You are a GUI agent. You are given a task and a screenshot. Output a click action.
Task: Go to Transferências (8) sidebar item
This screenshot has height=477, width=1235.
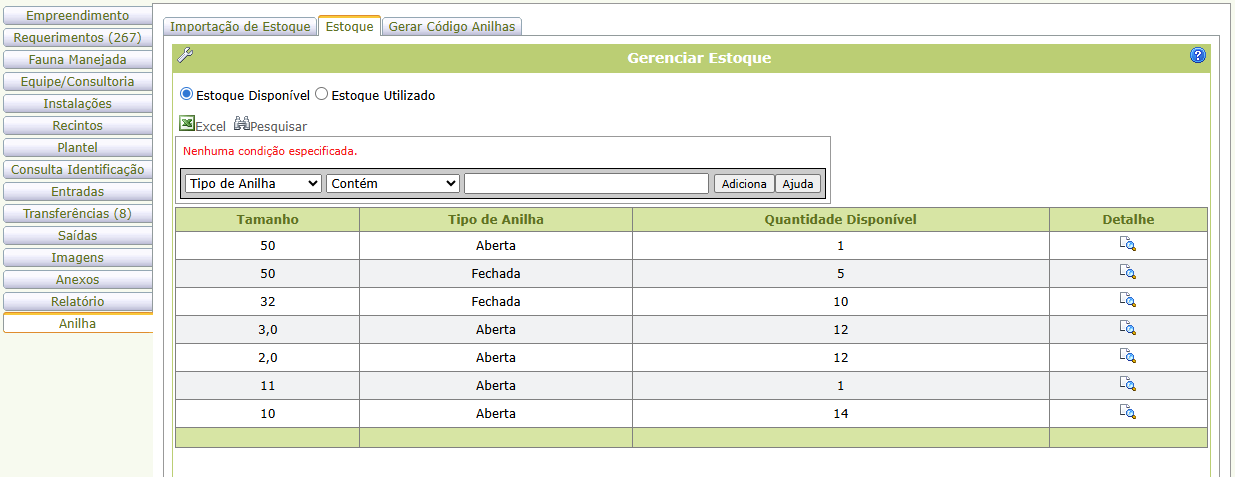click(x=77, y=214)
